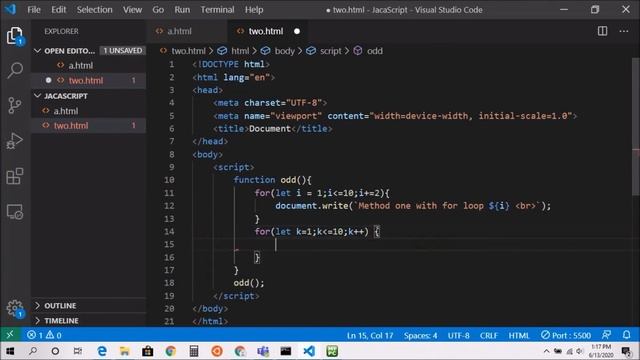
Task: Open the Terminal menu
Action: 217,9
